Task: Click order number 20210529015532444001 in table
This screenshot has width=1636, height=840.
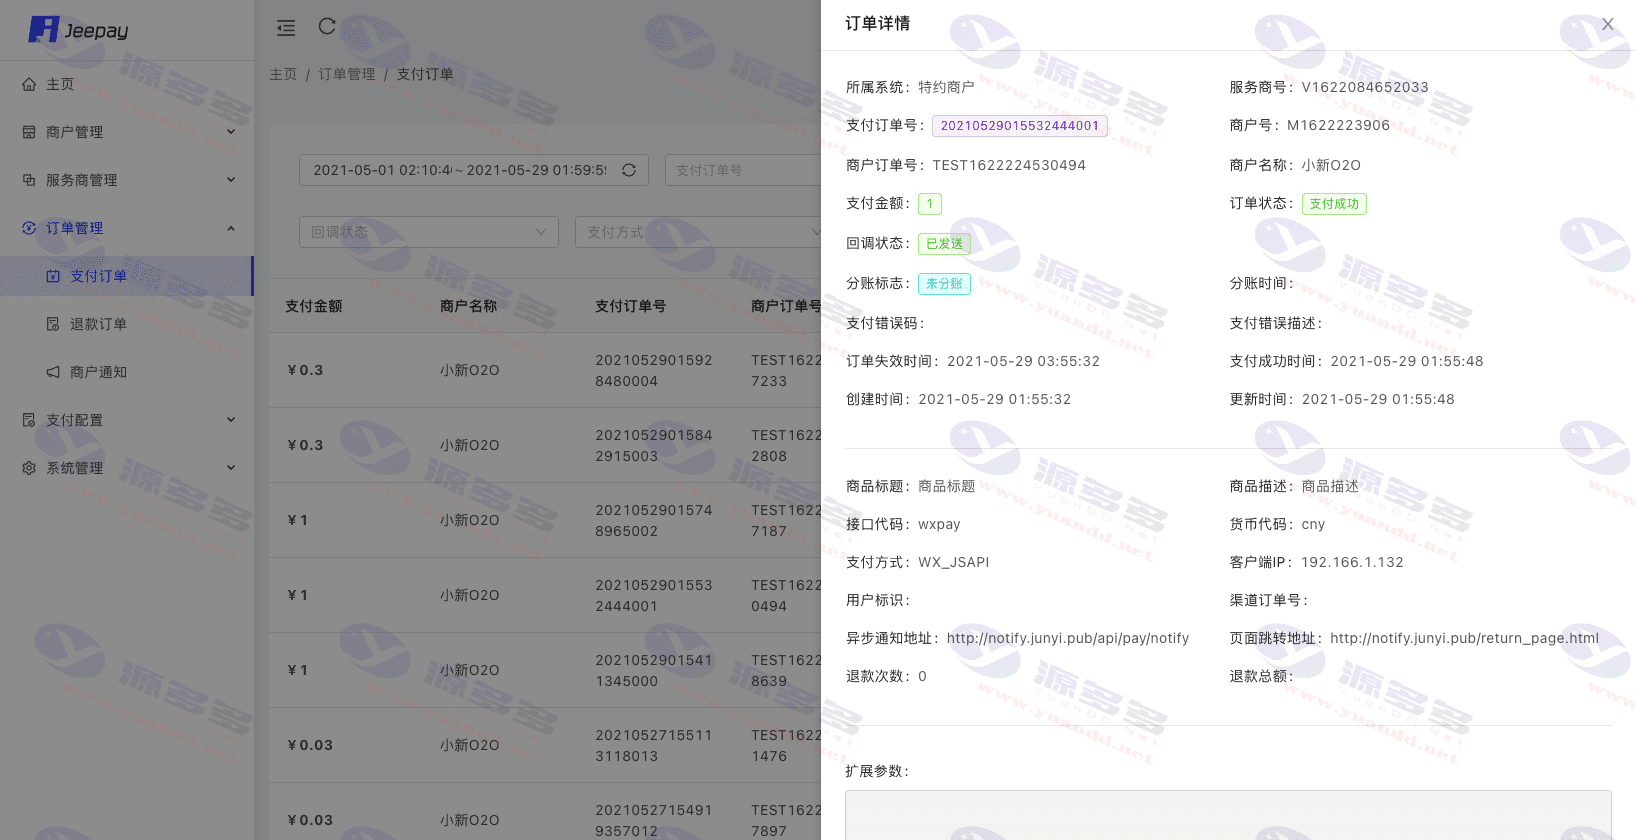Action: (x=654, y=595)
